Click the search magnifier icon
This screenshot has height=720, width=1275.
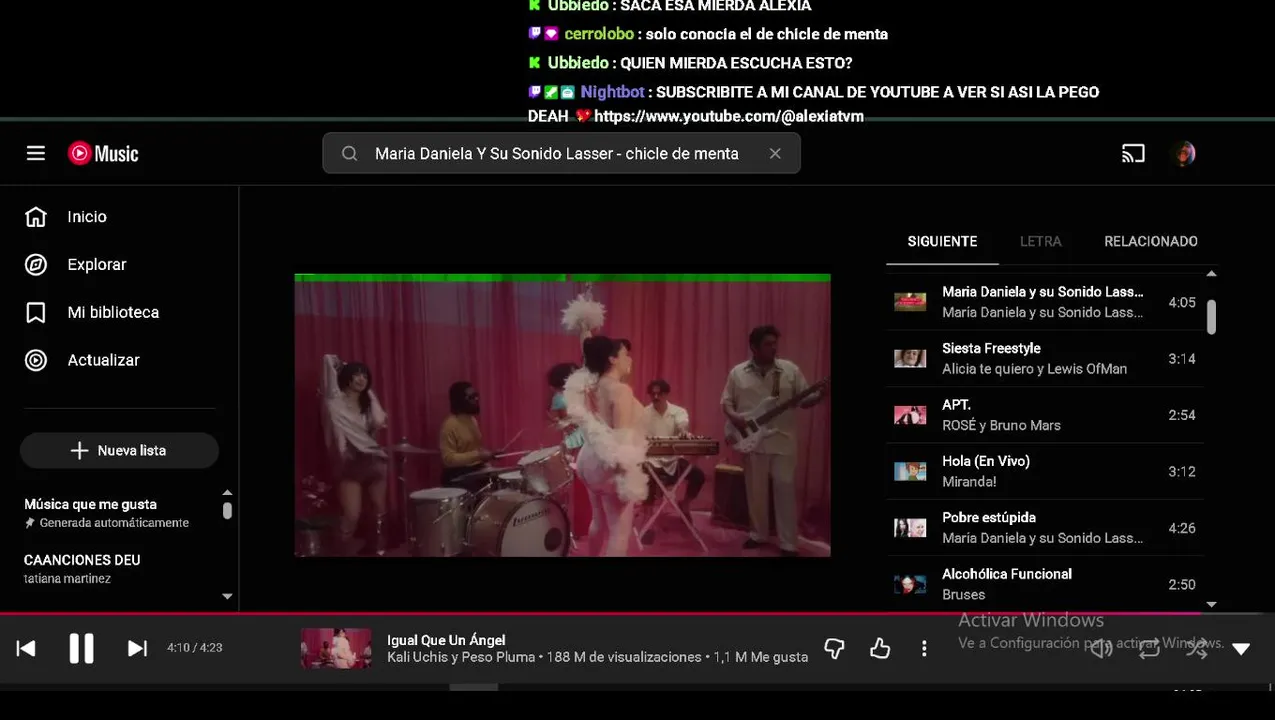[349, 153]
